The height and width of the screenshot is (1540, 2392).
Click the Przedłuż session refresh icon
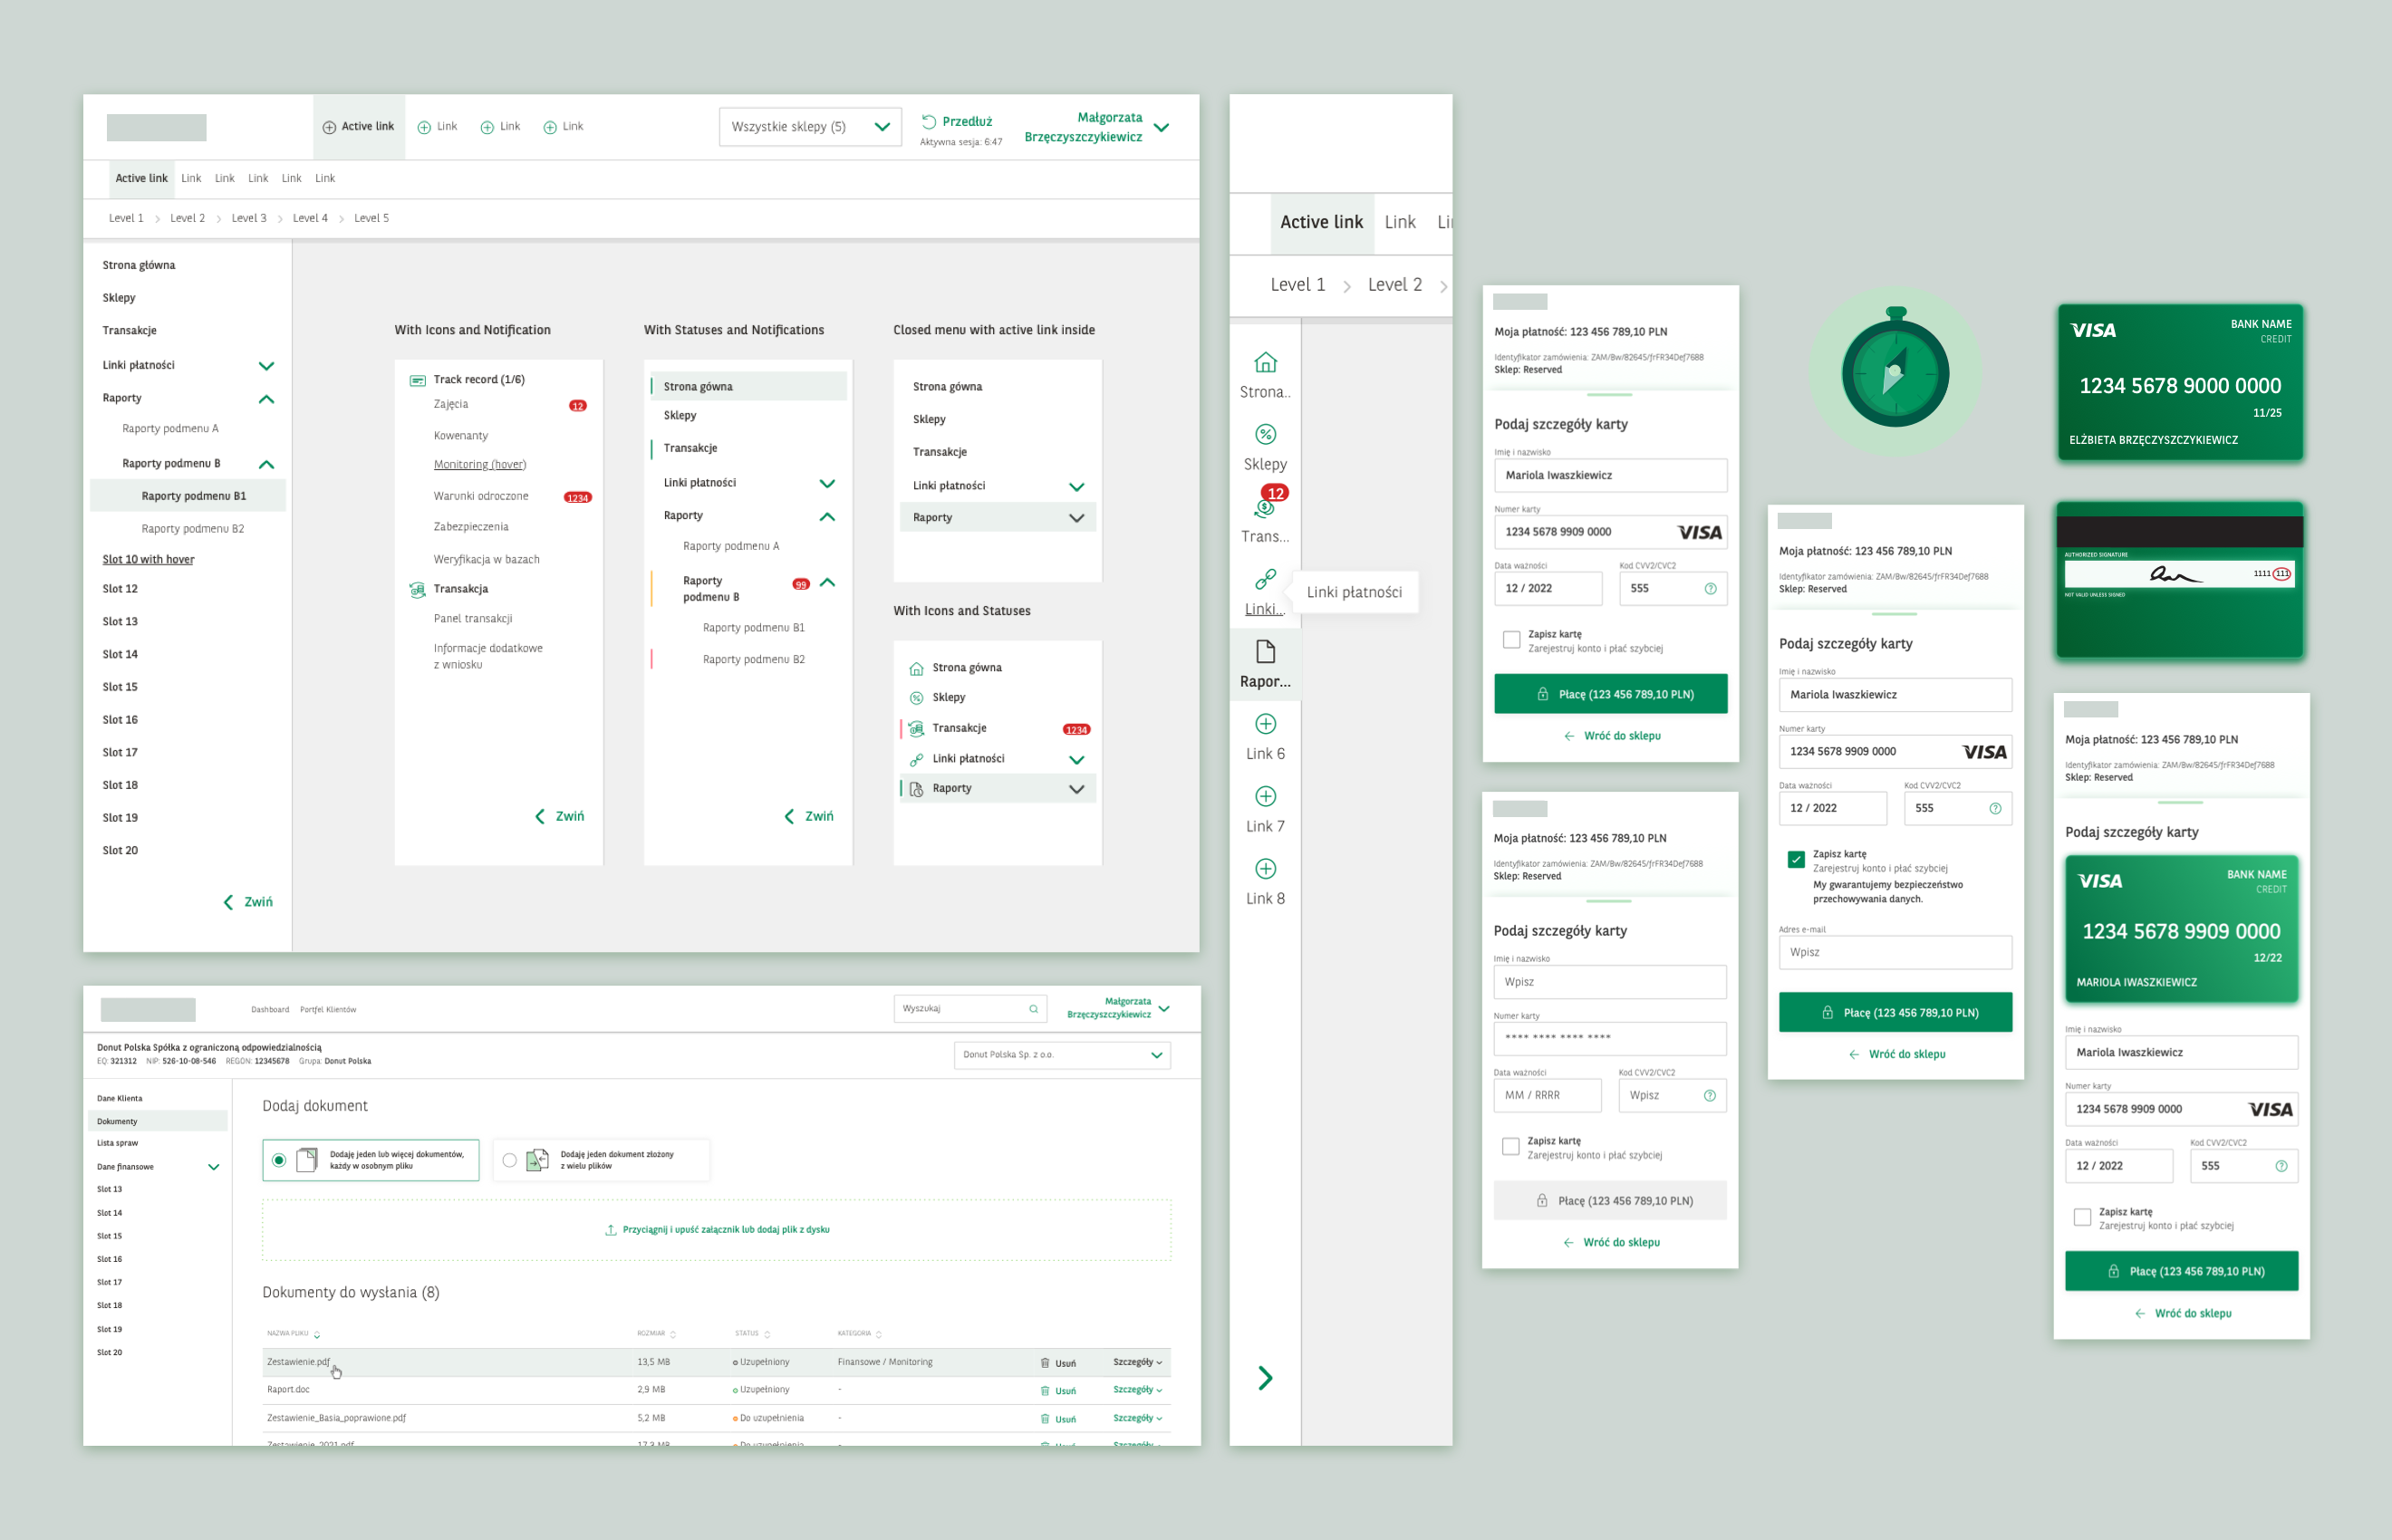(928, 121)
